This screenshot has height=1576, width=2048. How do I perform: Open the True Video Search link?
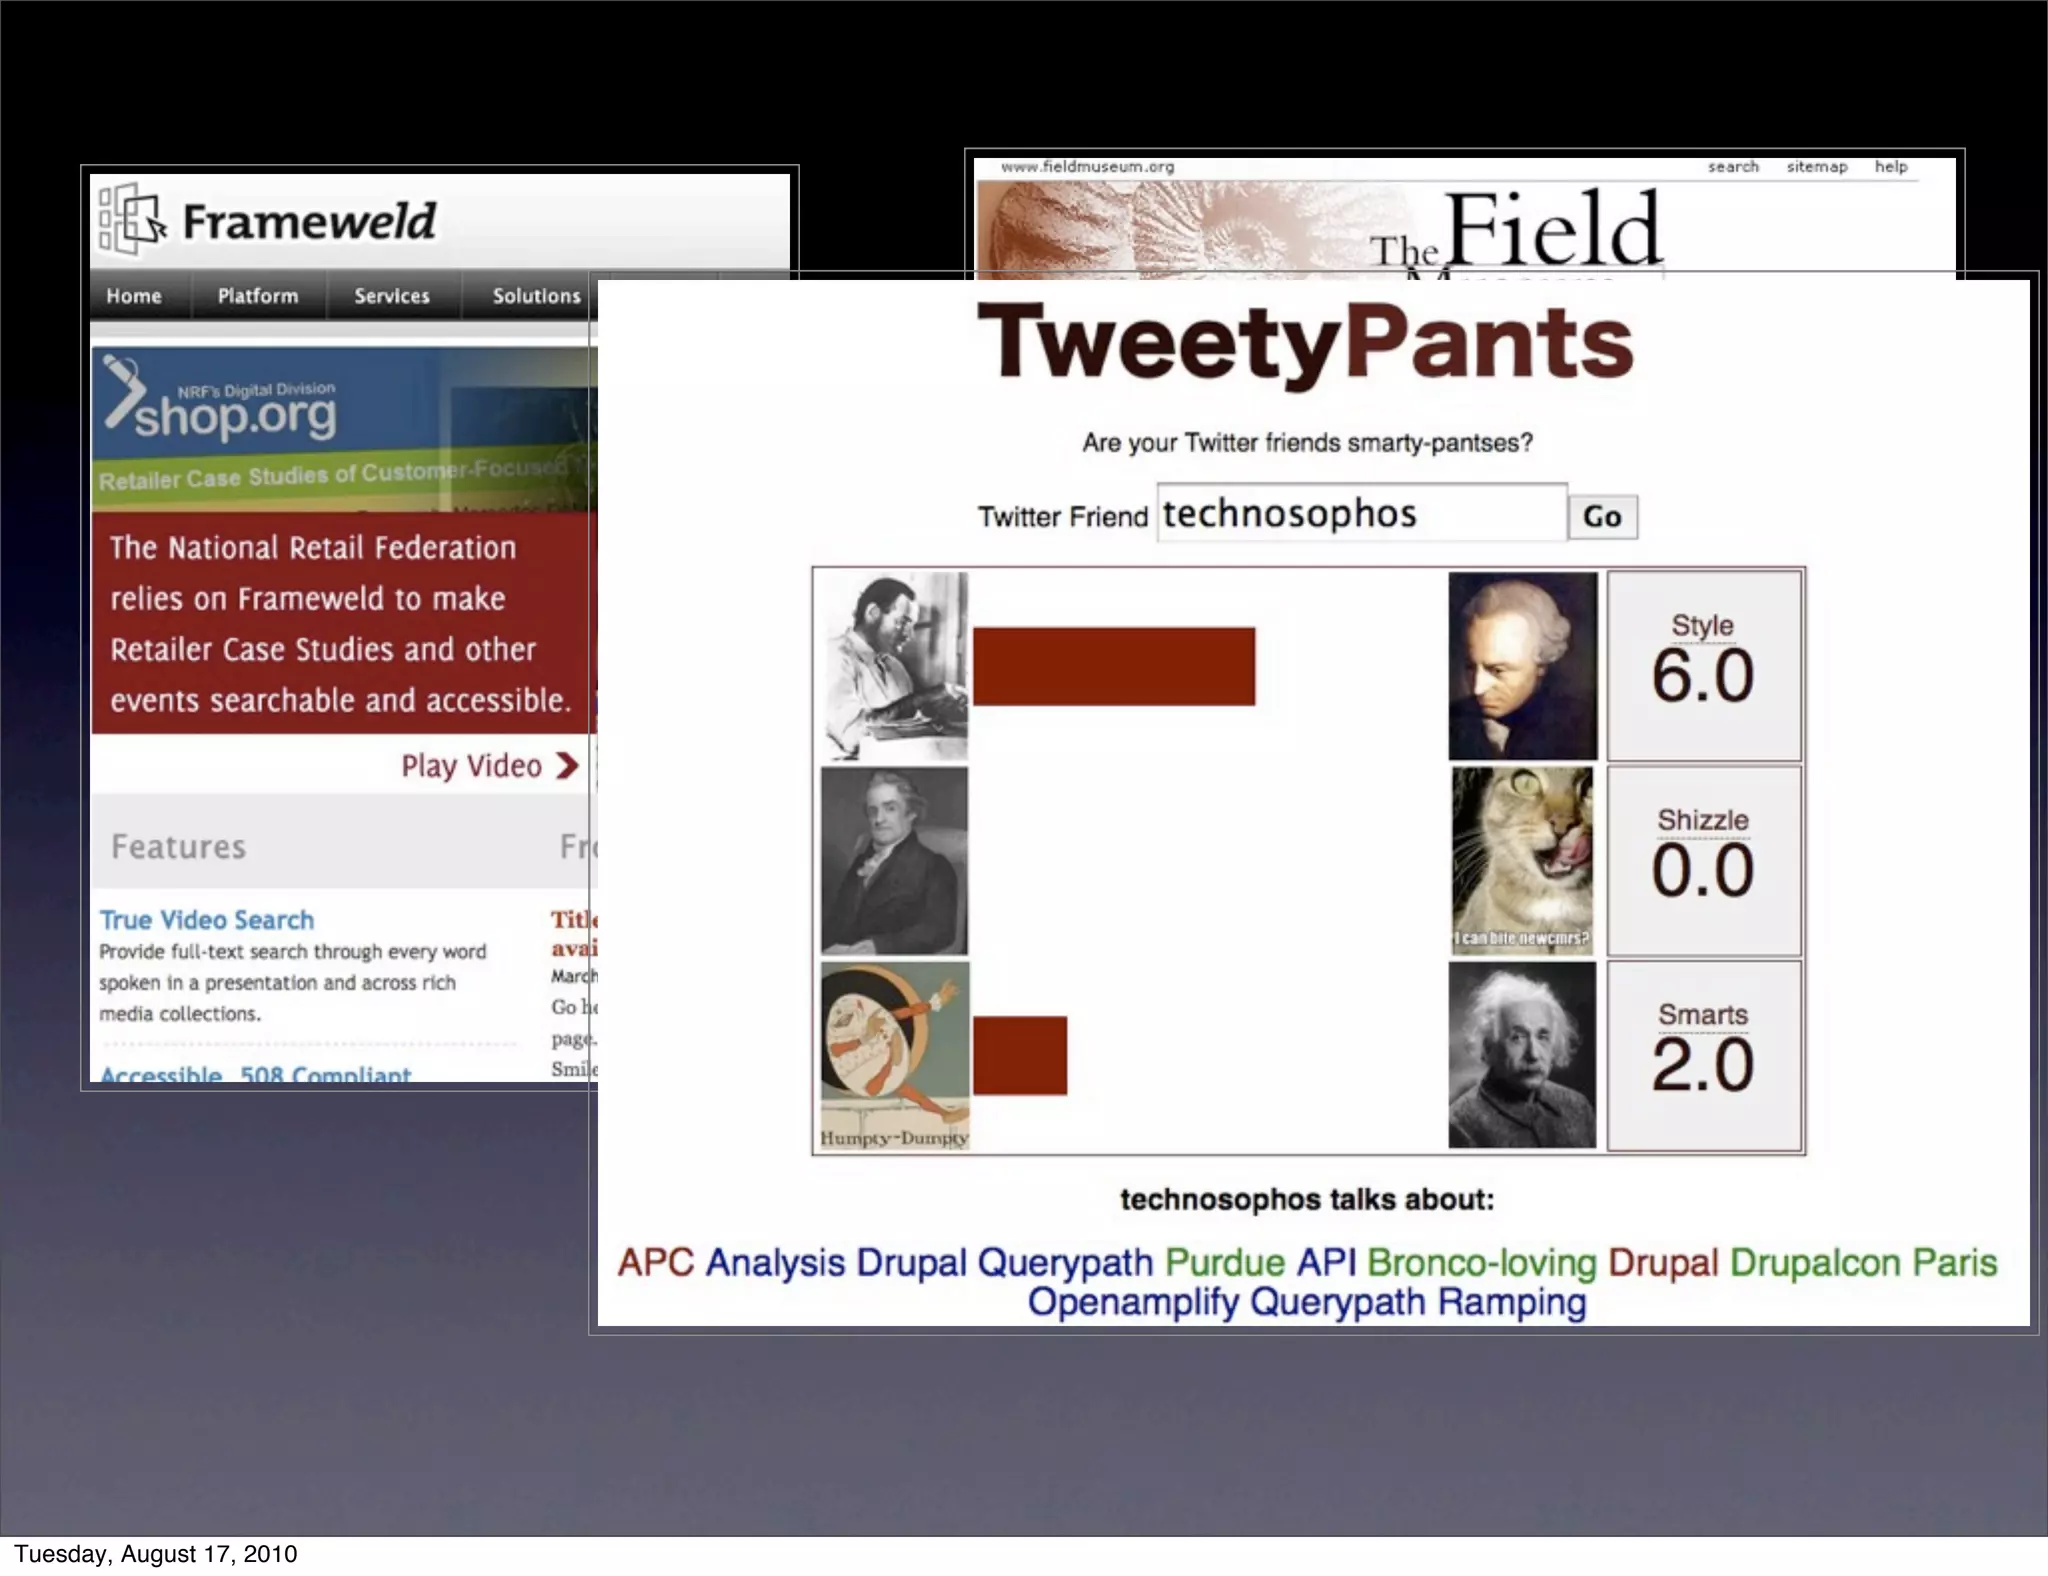pyautogui.click(x=206, y=920)
